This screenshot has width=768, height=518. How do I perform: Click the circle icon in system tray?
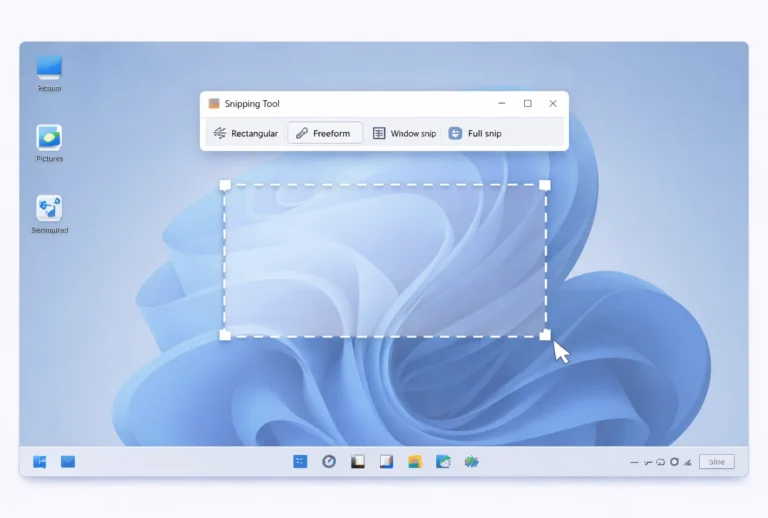click(674, 462)
